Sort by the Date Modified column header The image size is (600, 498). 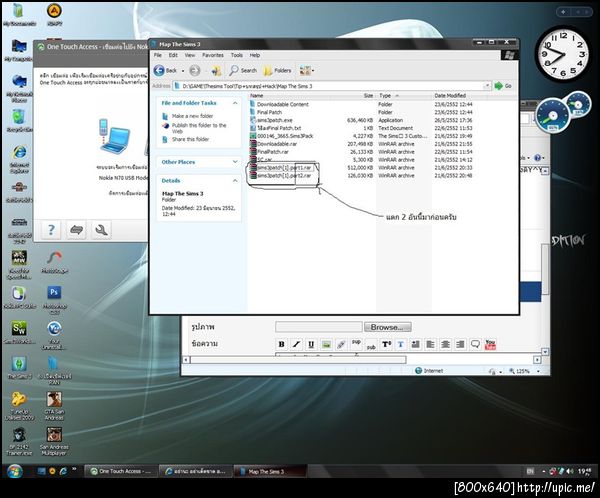(450, 95)
